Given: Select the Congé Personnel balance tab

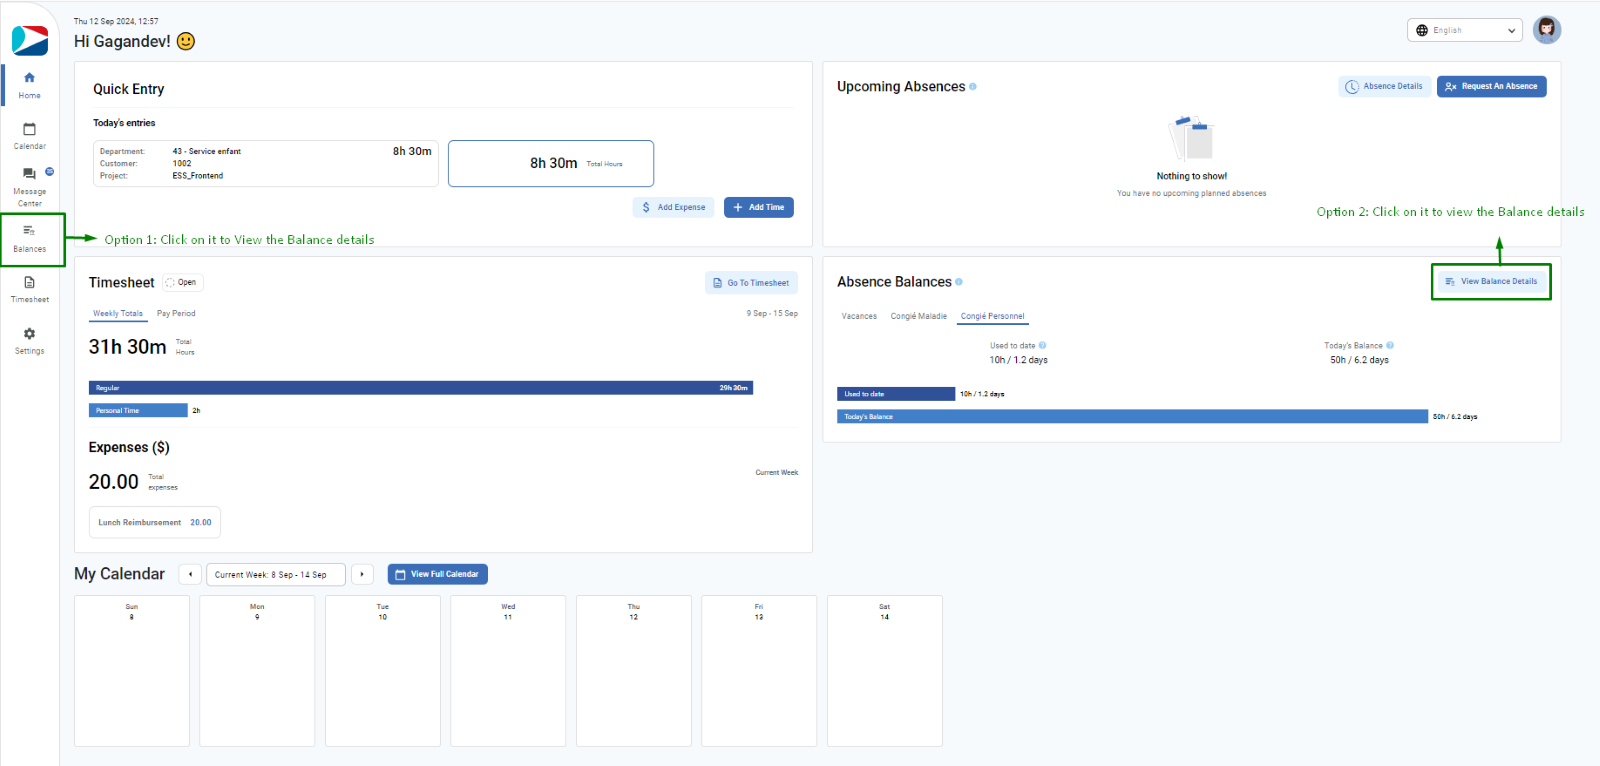Looking at the screenshot, I should (x=993, y=317).
